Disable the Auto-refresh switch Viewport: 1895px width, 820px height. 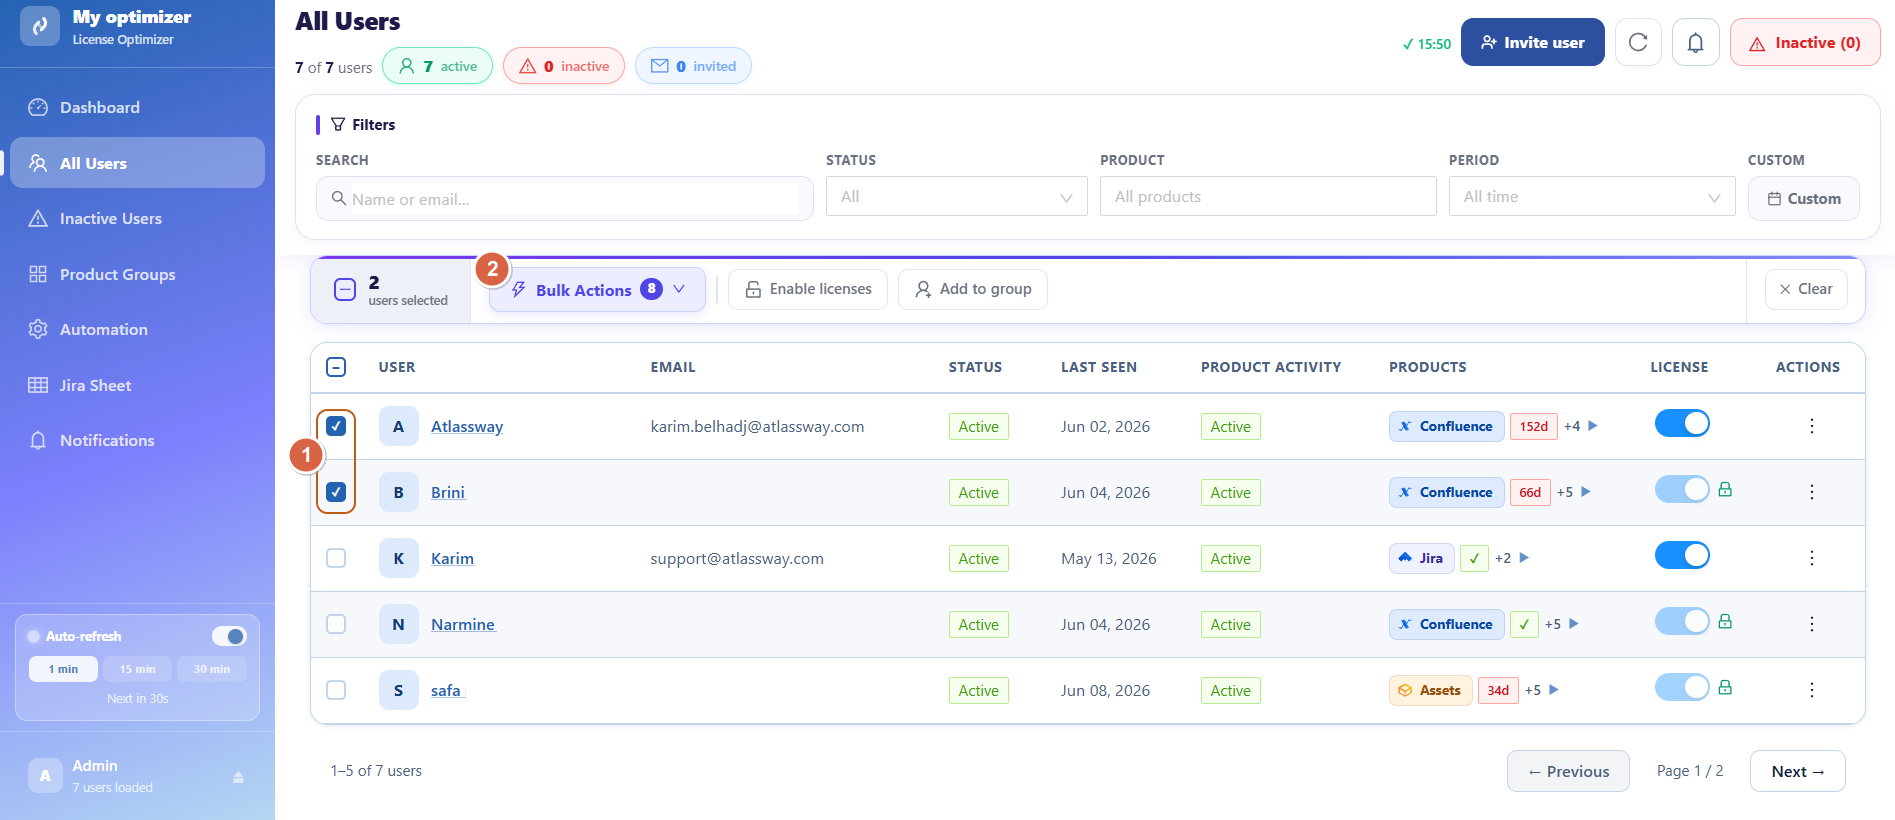click(x=229, y=636)
